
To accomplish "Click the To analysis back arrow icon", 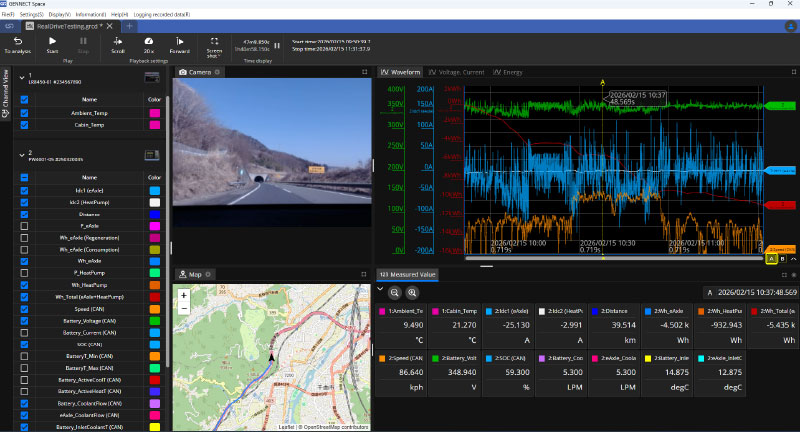I will click(x=17, y=40).
